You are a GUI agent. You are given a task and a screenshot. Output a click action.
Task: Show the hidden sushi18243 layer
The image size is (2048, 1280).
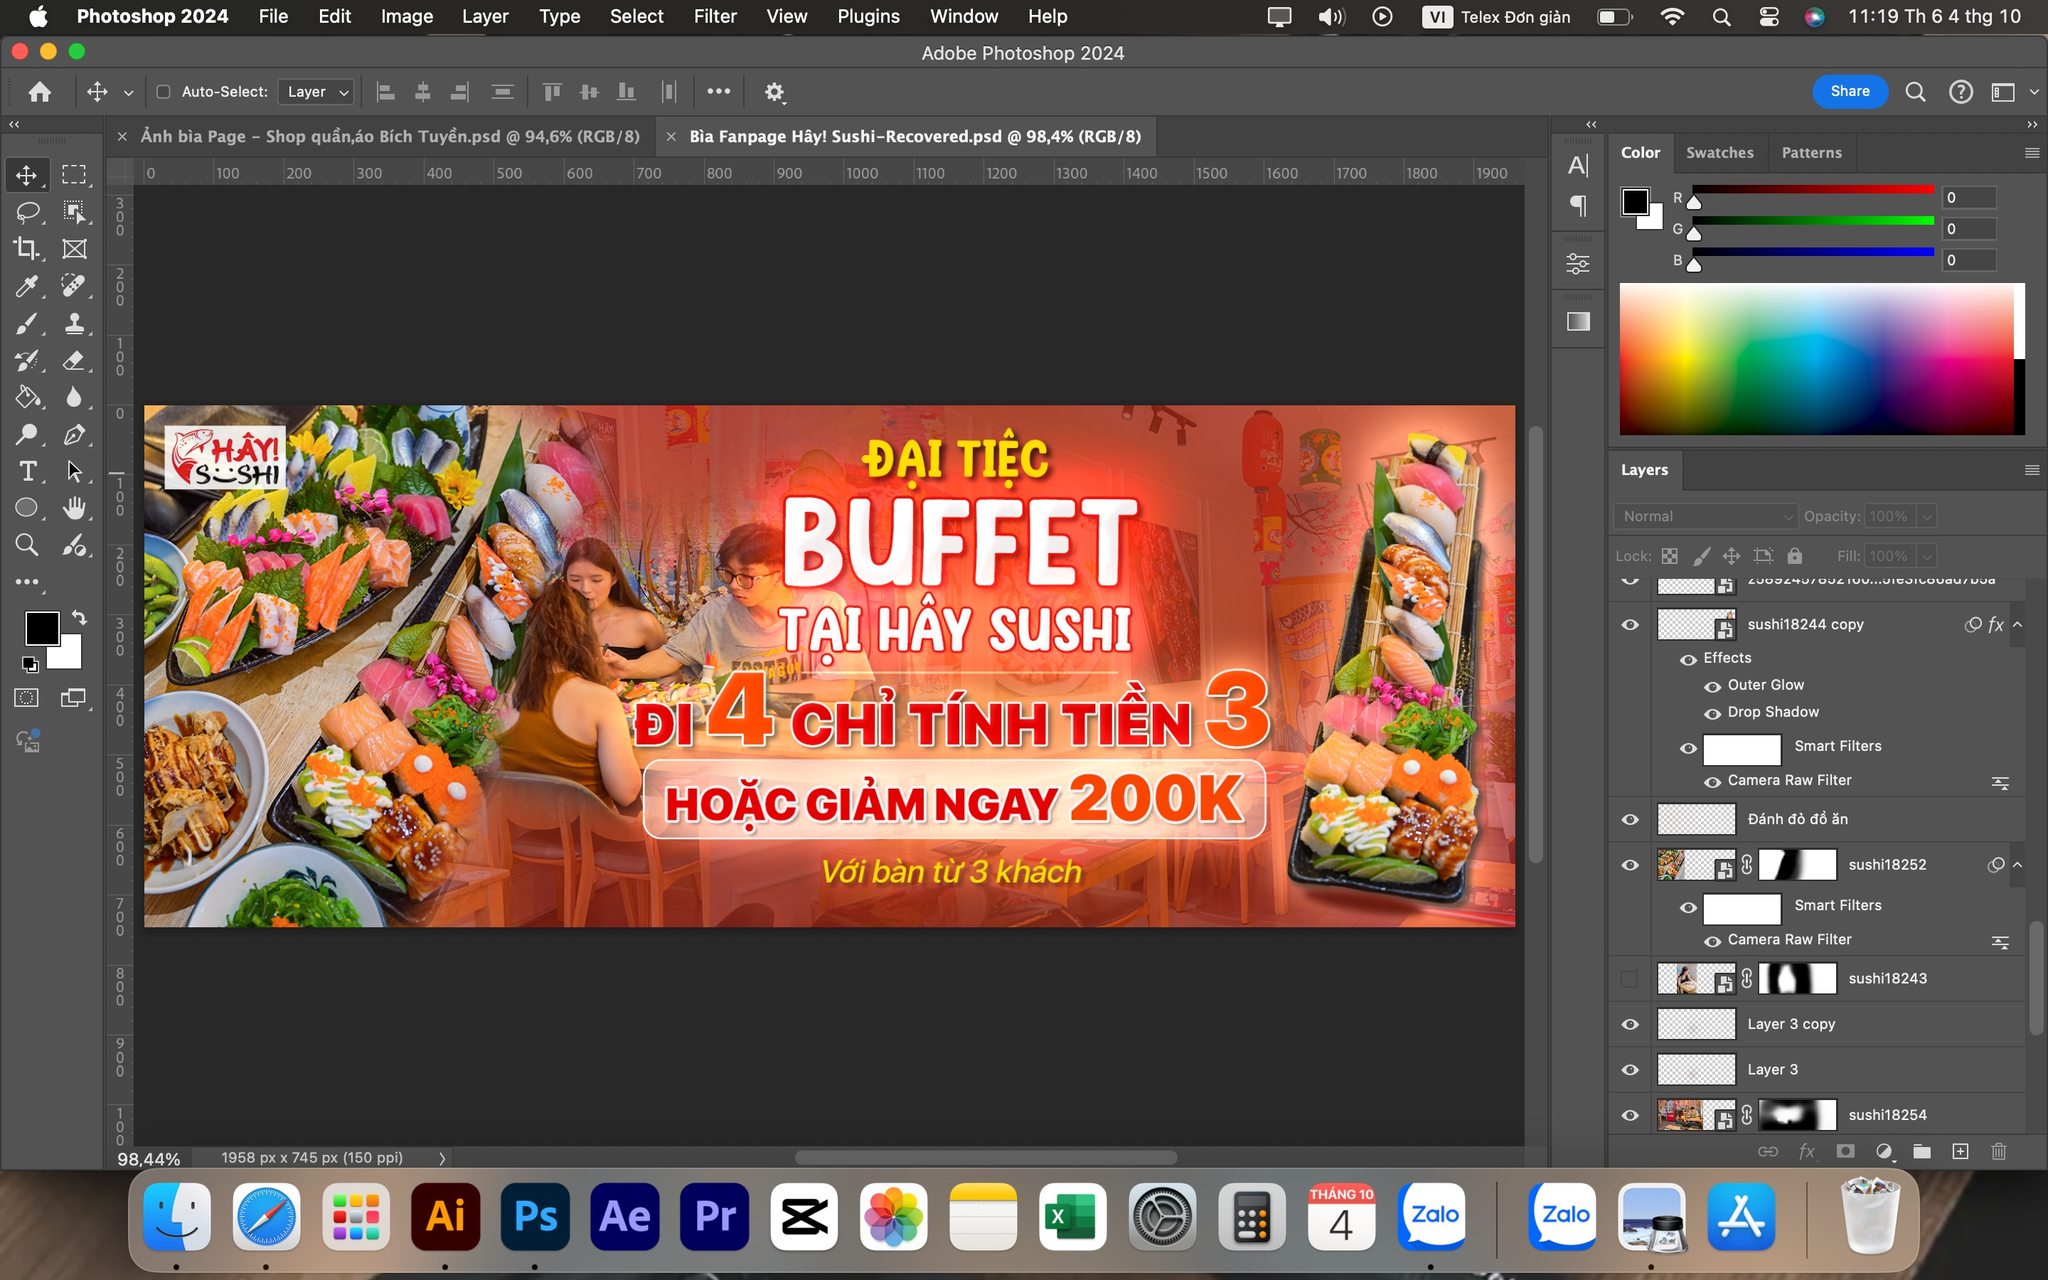tap(1630, 978)
